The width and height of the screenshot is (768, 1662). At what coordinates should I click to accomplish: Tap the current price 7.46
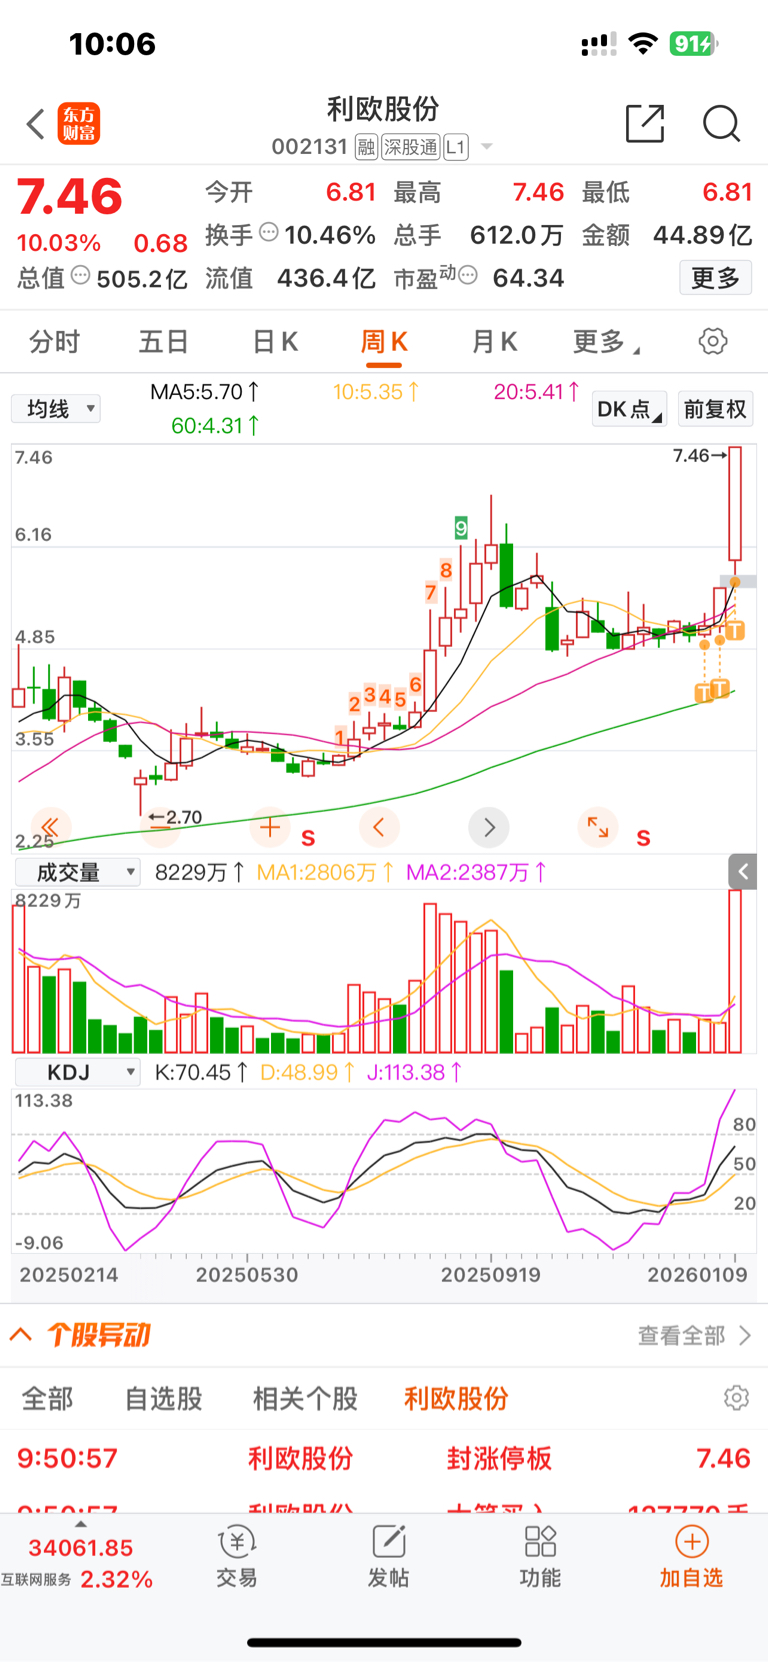[x=69, y=197]
